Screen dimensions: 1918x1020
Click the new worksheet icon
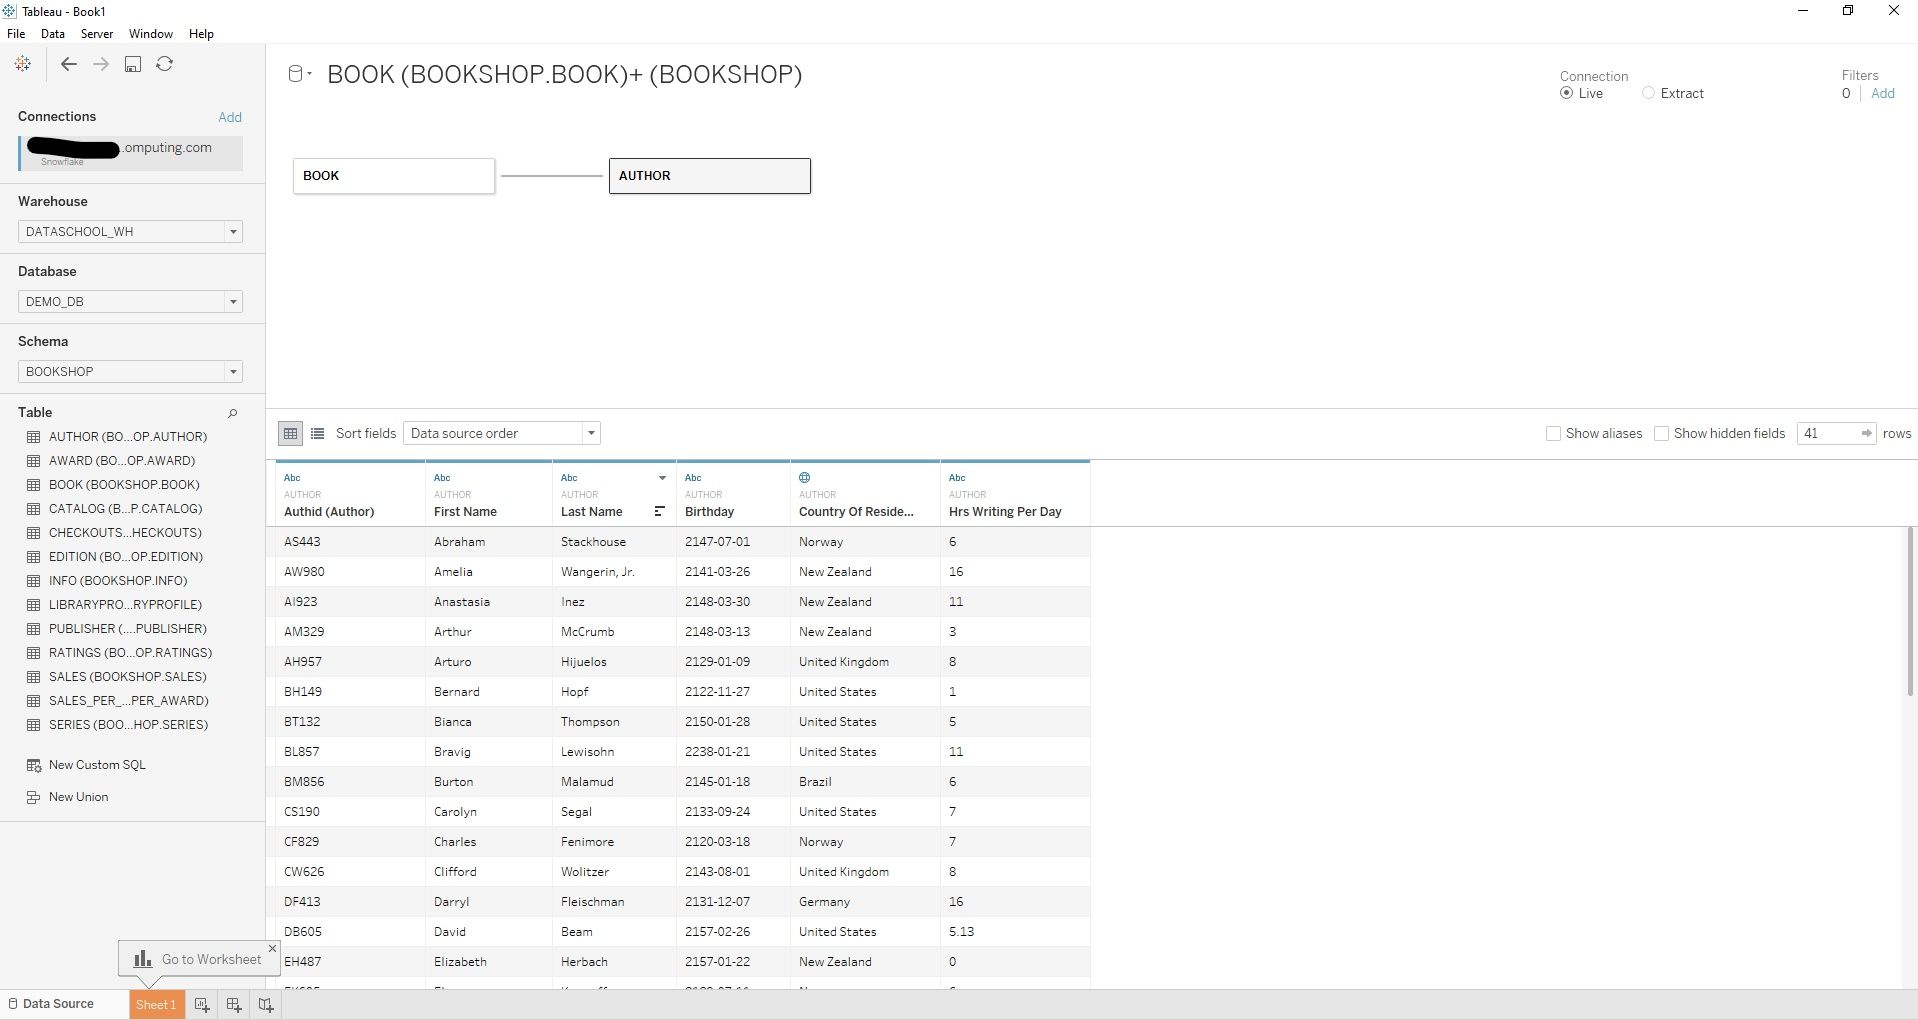(x=202, y=1005)
